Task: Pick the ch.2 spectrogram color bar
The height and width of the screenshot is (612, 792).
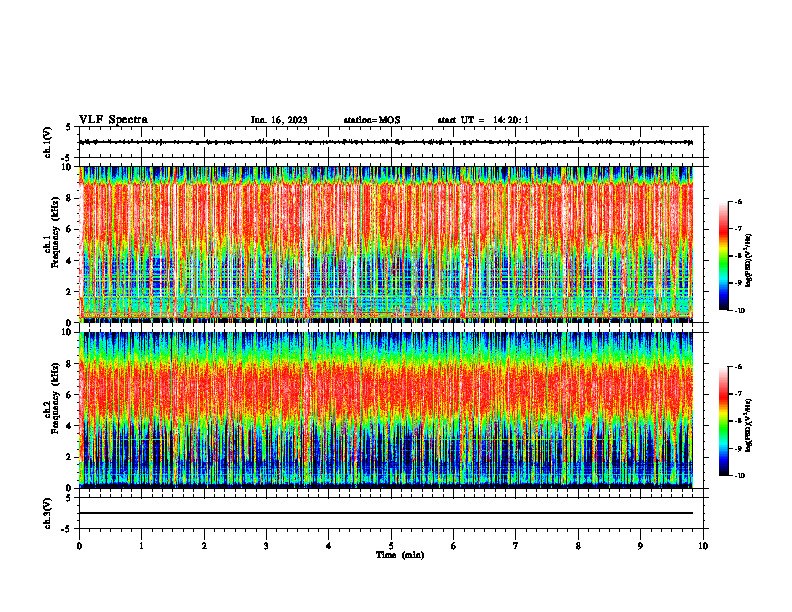Action: coord(723,421)
